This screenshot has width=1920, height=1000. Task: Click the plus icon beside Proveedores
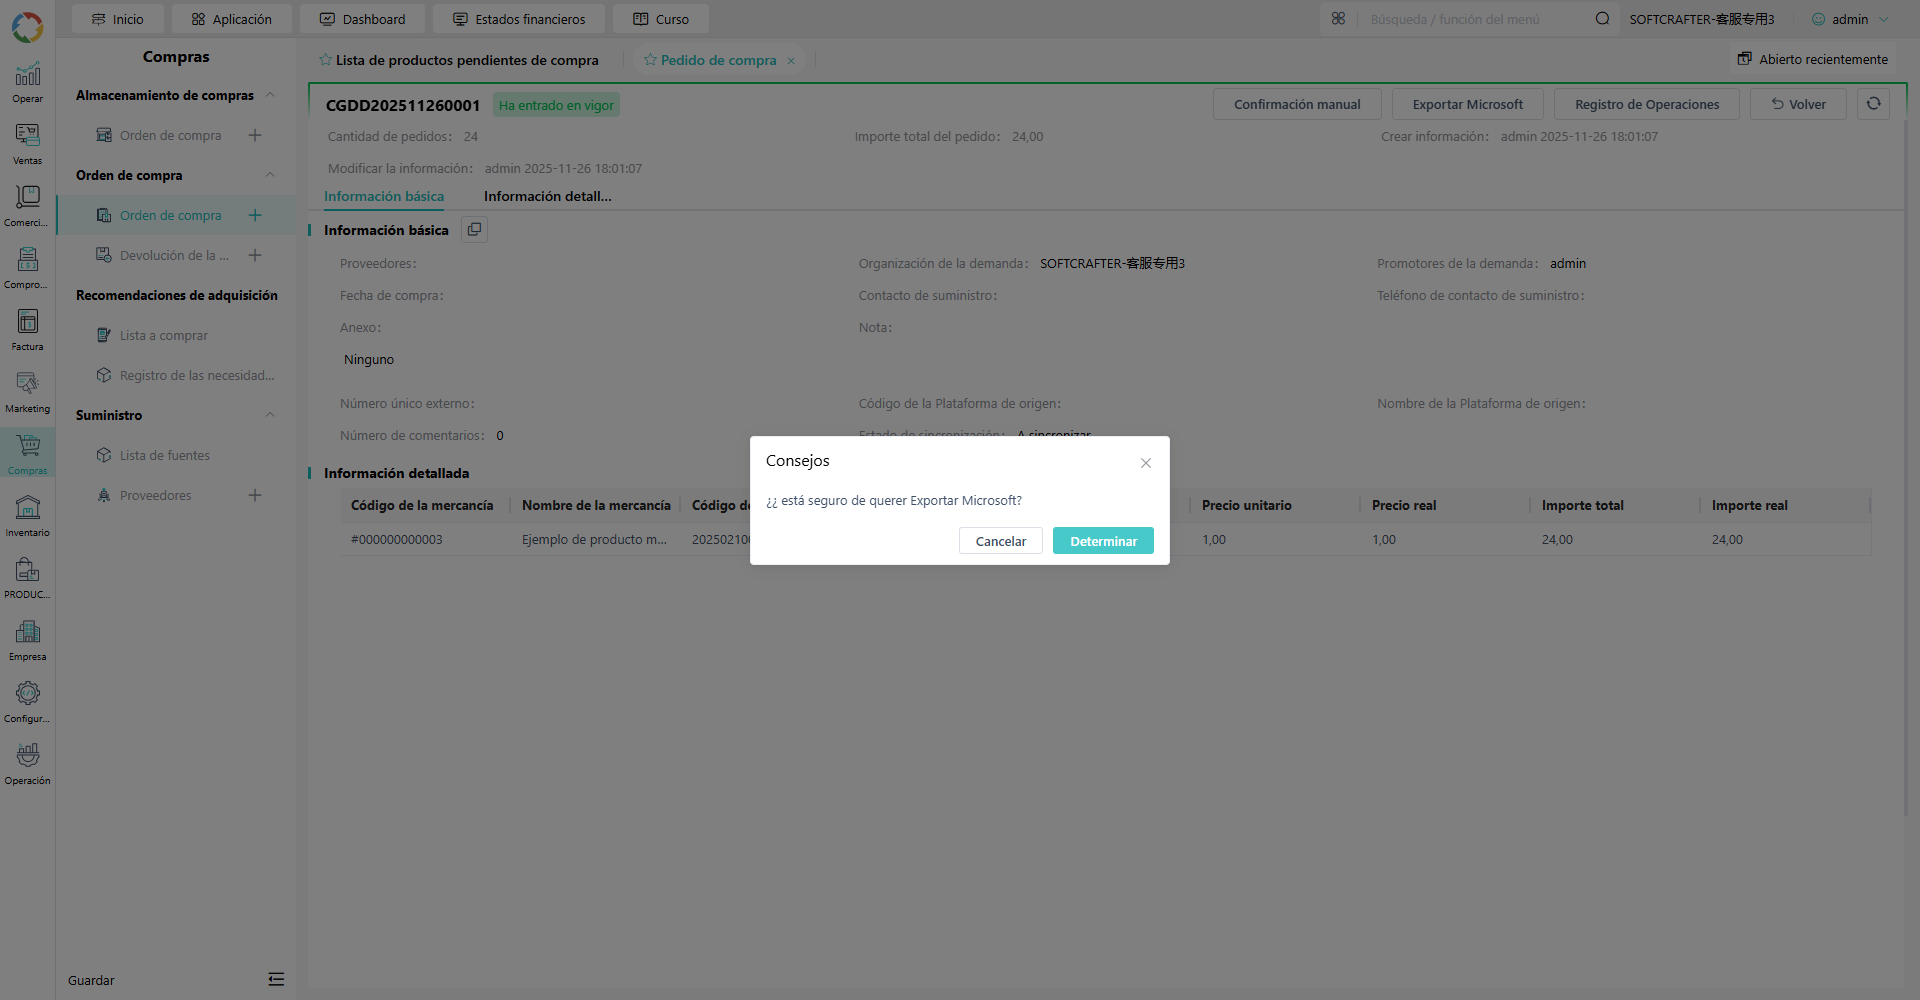coord(255,495)
